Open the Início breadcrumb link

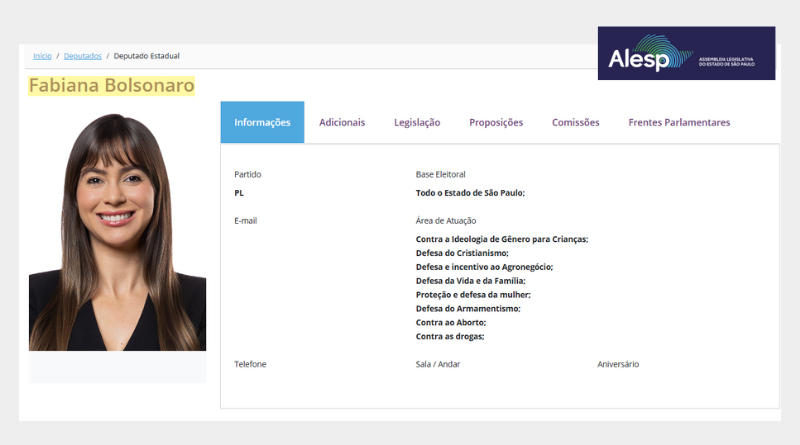(x=42, y=56)
